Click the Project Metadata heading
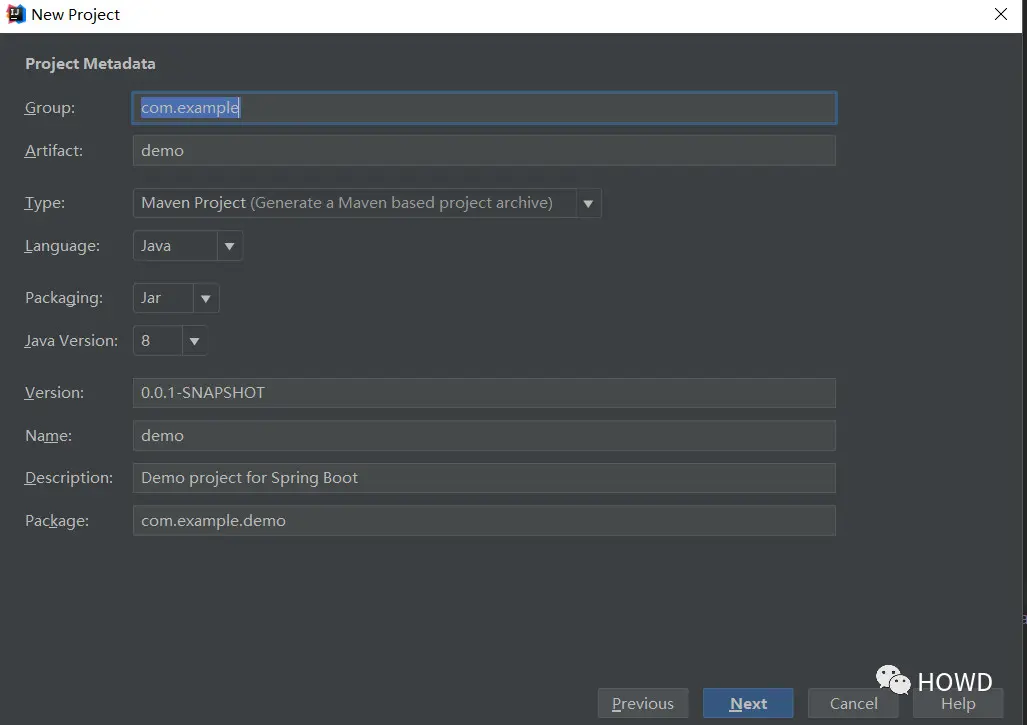The width and height of the screenshot is (1027, 725). point(90,64)
